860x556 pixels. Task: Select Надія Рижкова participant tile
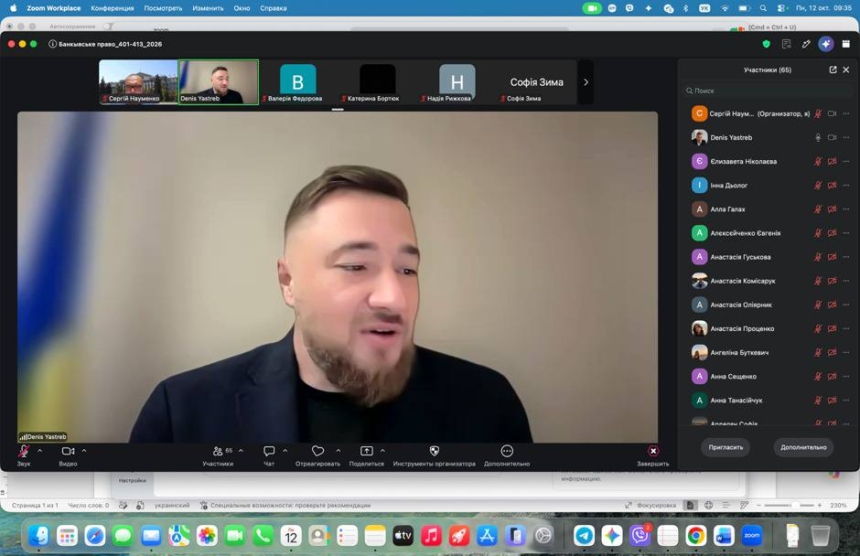point(457,82)
